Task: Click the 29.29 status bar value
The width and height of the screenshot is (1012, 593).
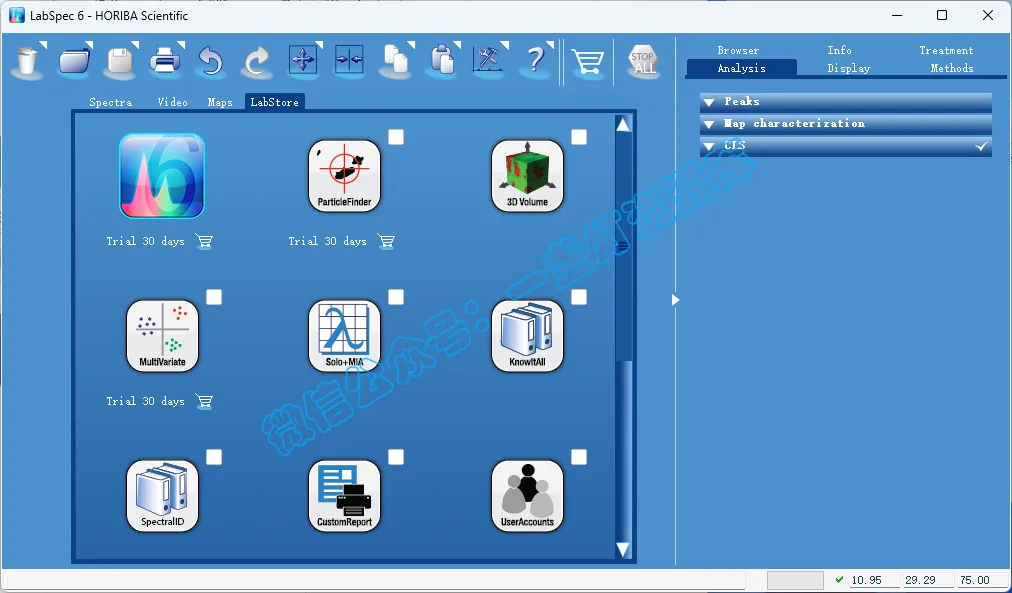Action: point(920,580)
